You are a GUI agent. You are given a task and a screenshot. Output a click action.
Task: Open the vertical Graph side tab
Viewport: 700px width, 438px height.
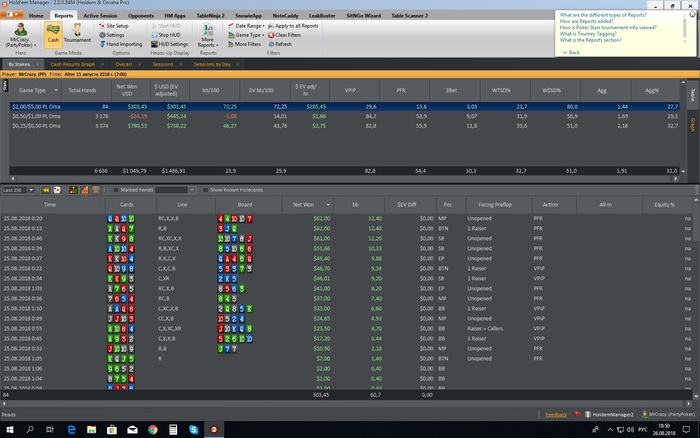pos(693,125)
